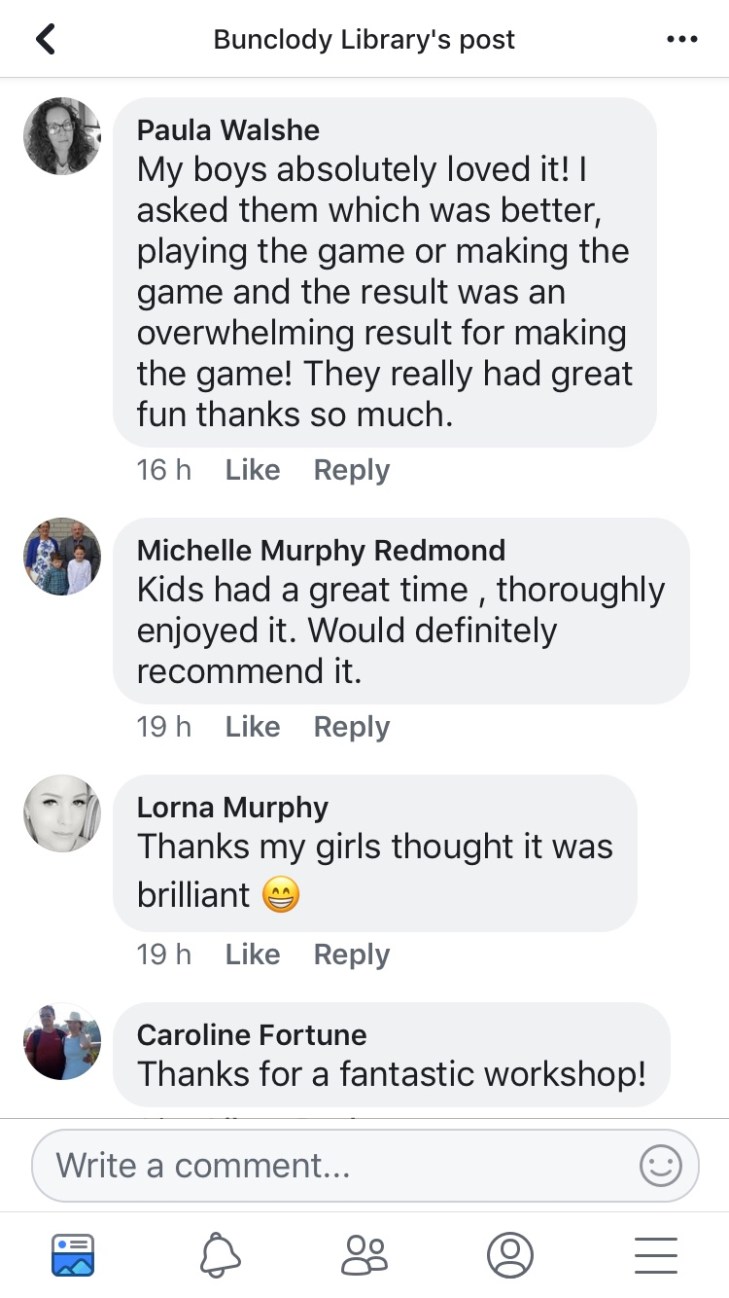Open the hamburger menu icon
729x1298 pixels.
click(x=656, y=1254)
